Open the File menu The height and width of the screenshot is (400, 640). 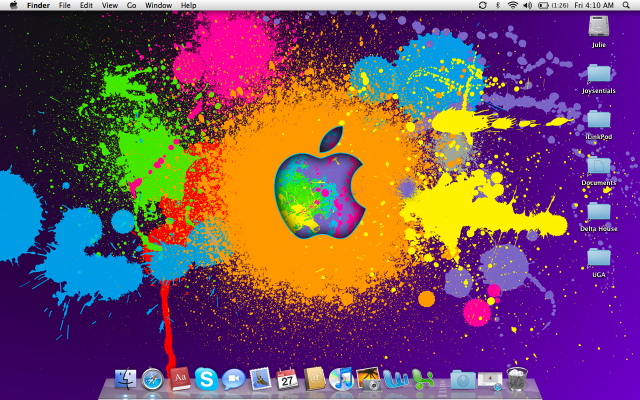coord(64,5)
